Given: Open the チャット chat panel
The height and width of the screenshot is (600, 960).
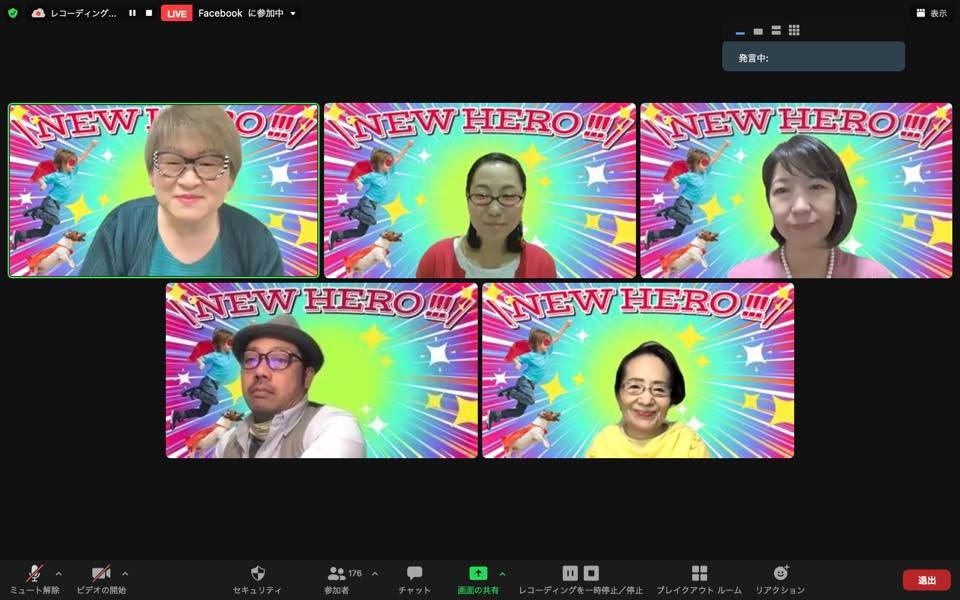Looking at the screenshot, I should coord(414,580).
